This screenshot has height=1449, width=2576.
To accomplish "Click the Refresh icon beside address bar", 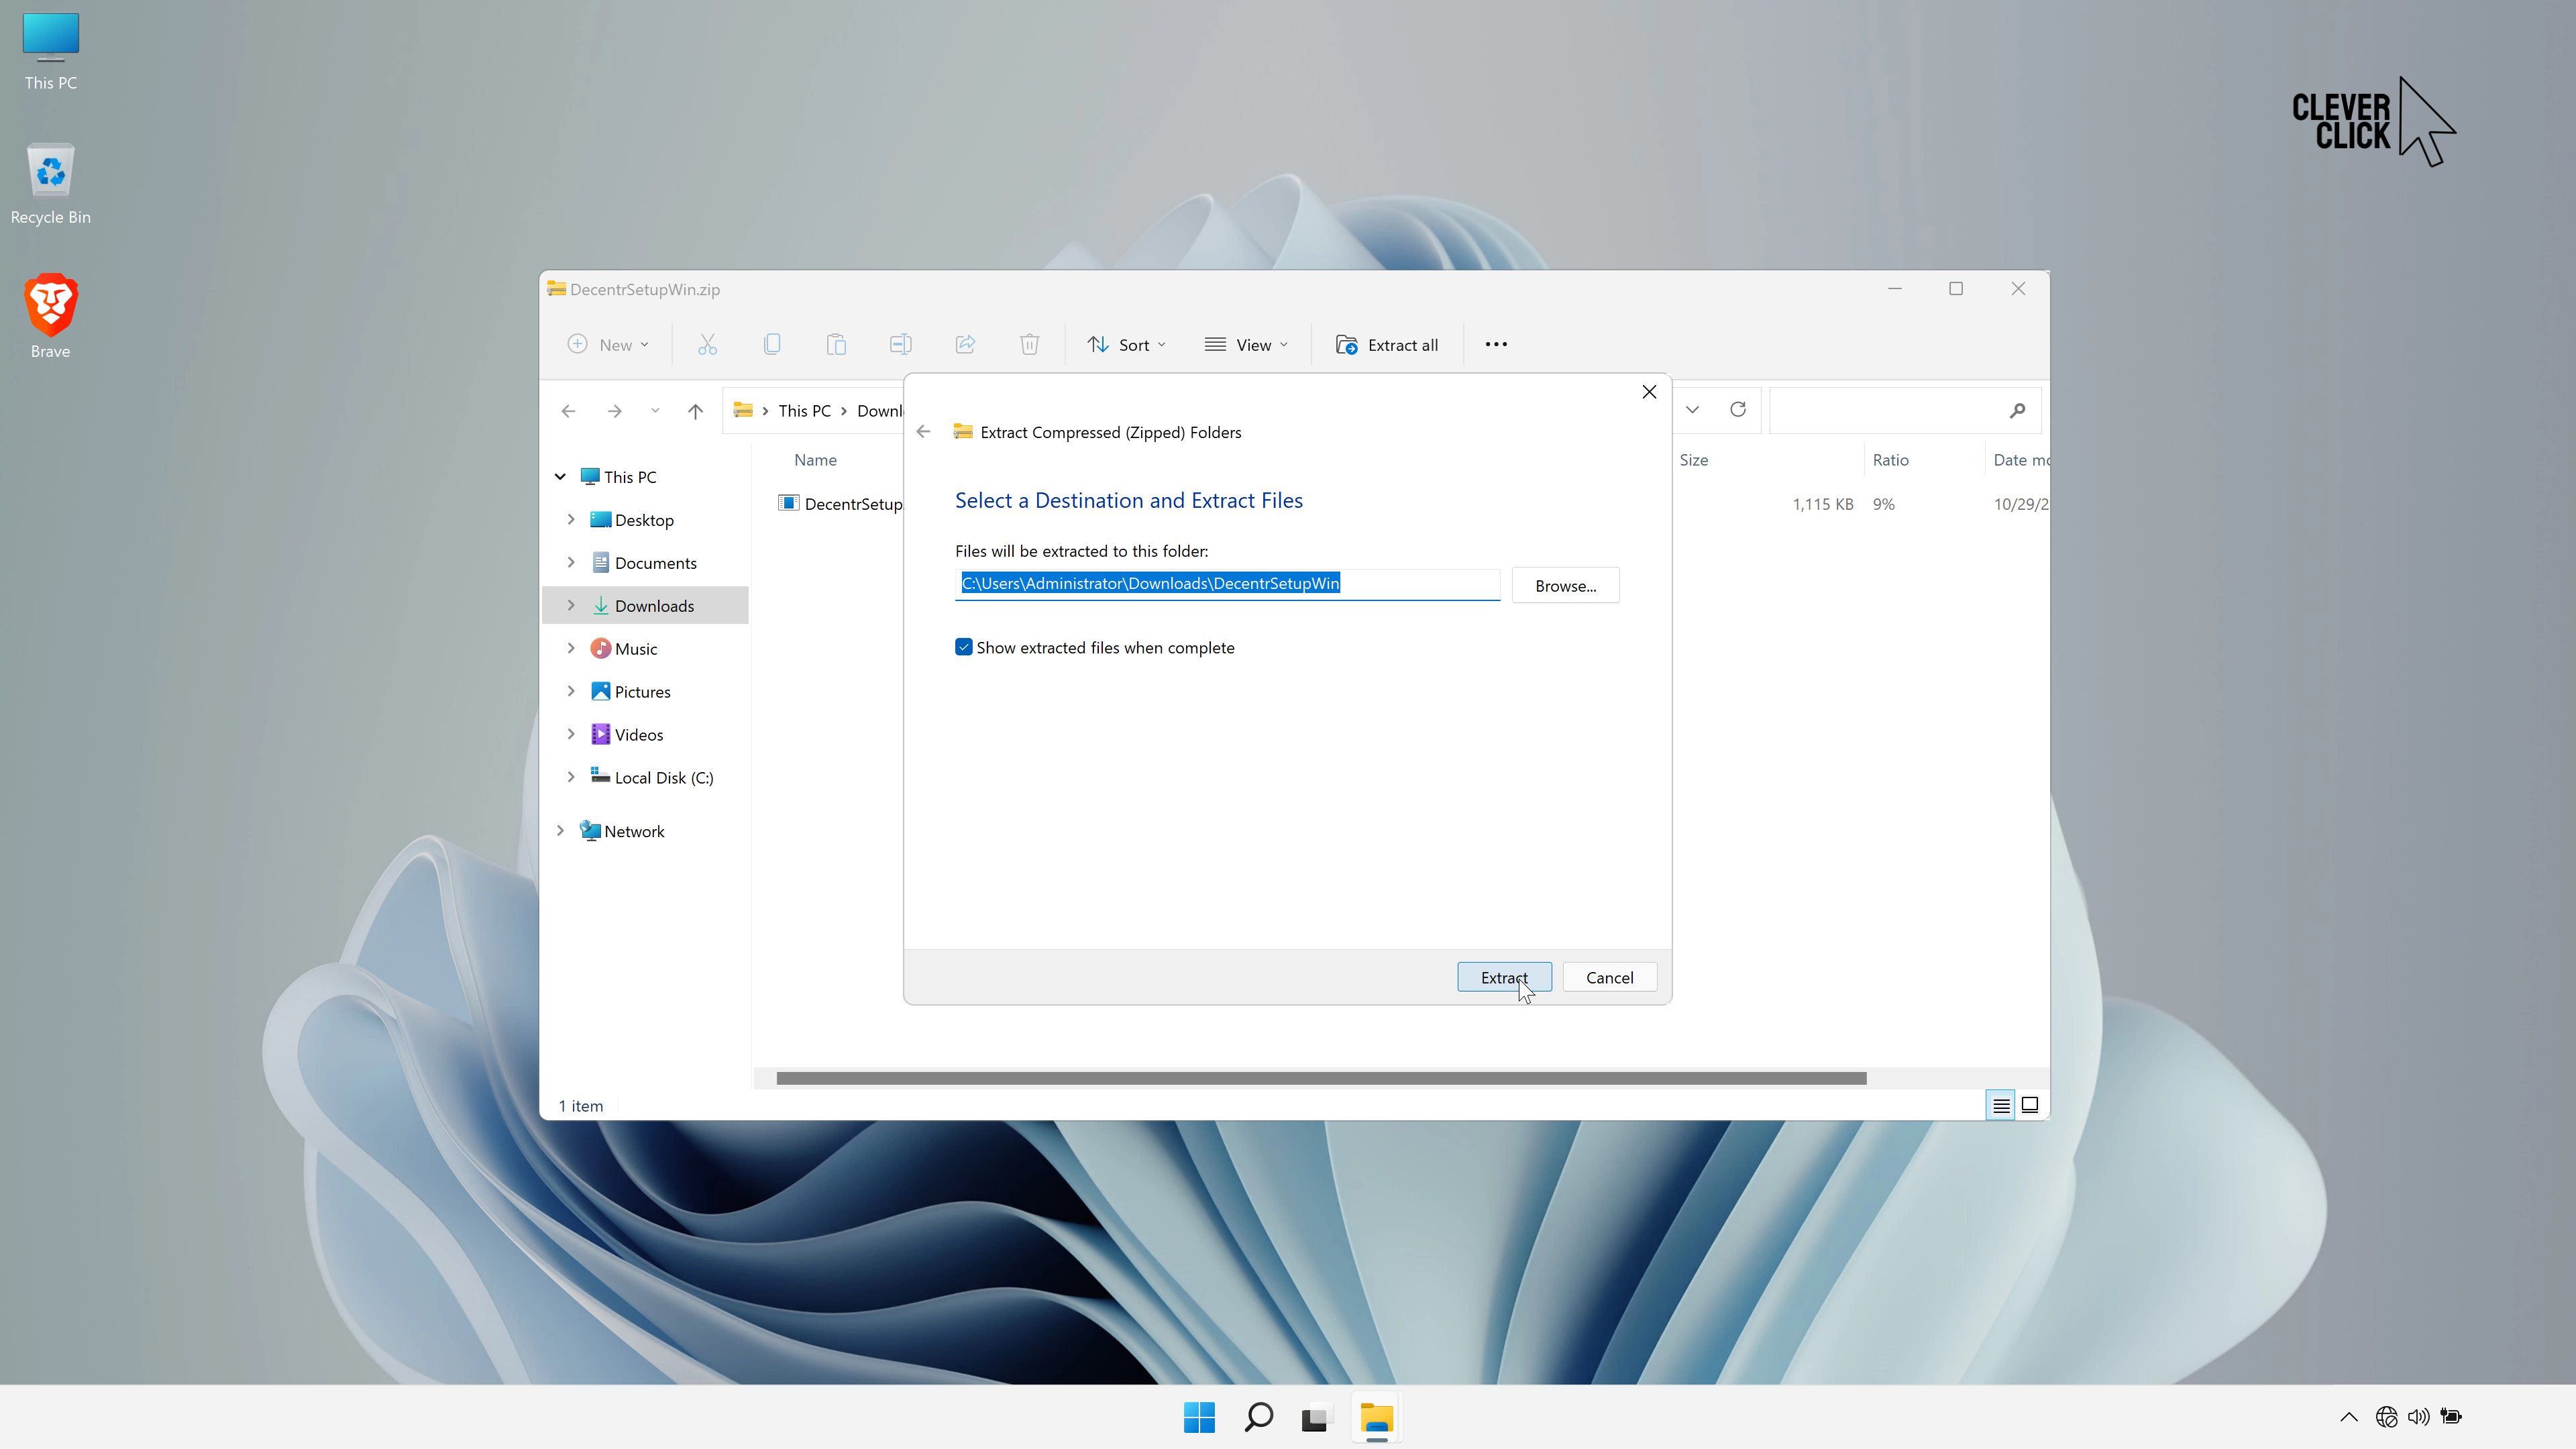I will point(1738,410).
